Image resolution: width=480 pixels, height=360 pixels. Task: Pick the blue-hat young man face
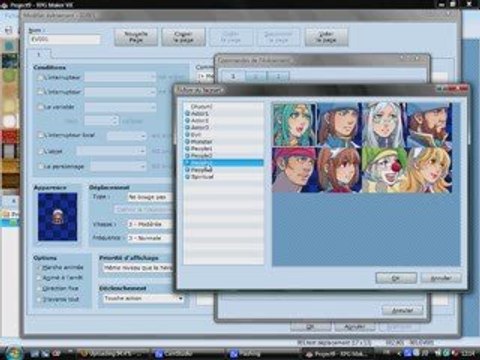click(x=339, y=125)
